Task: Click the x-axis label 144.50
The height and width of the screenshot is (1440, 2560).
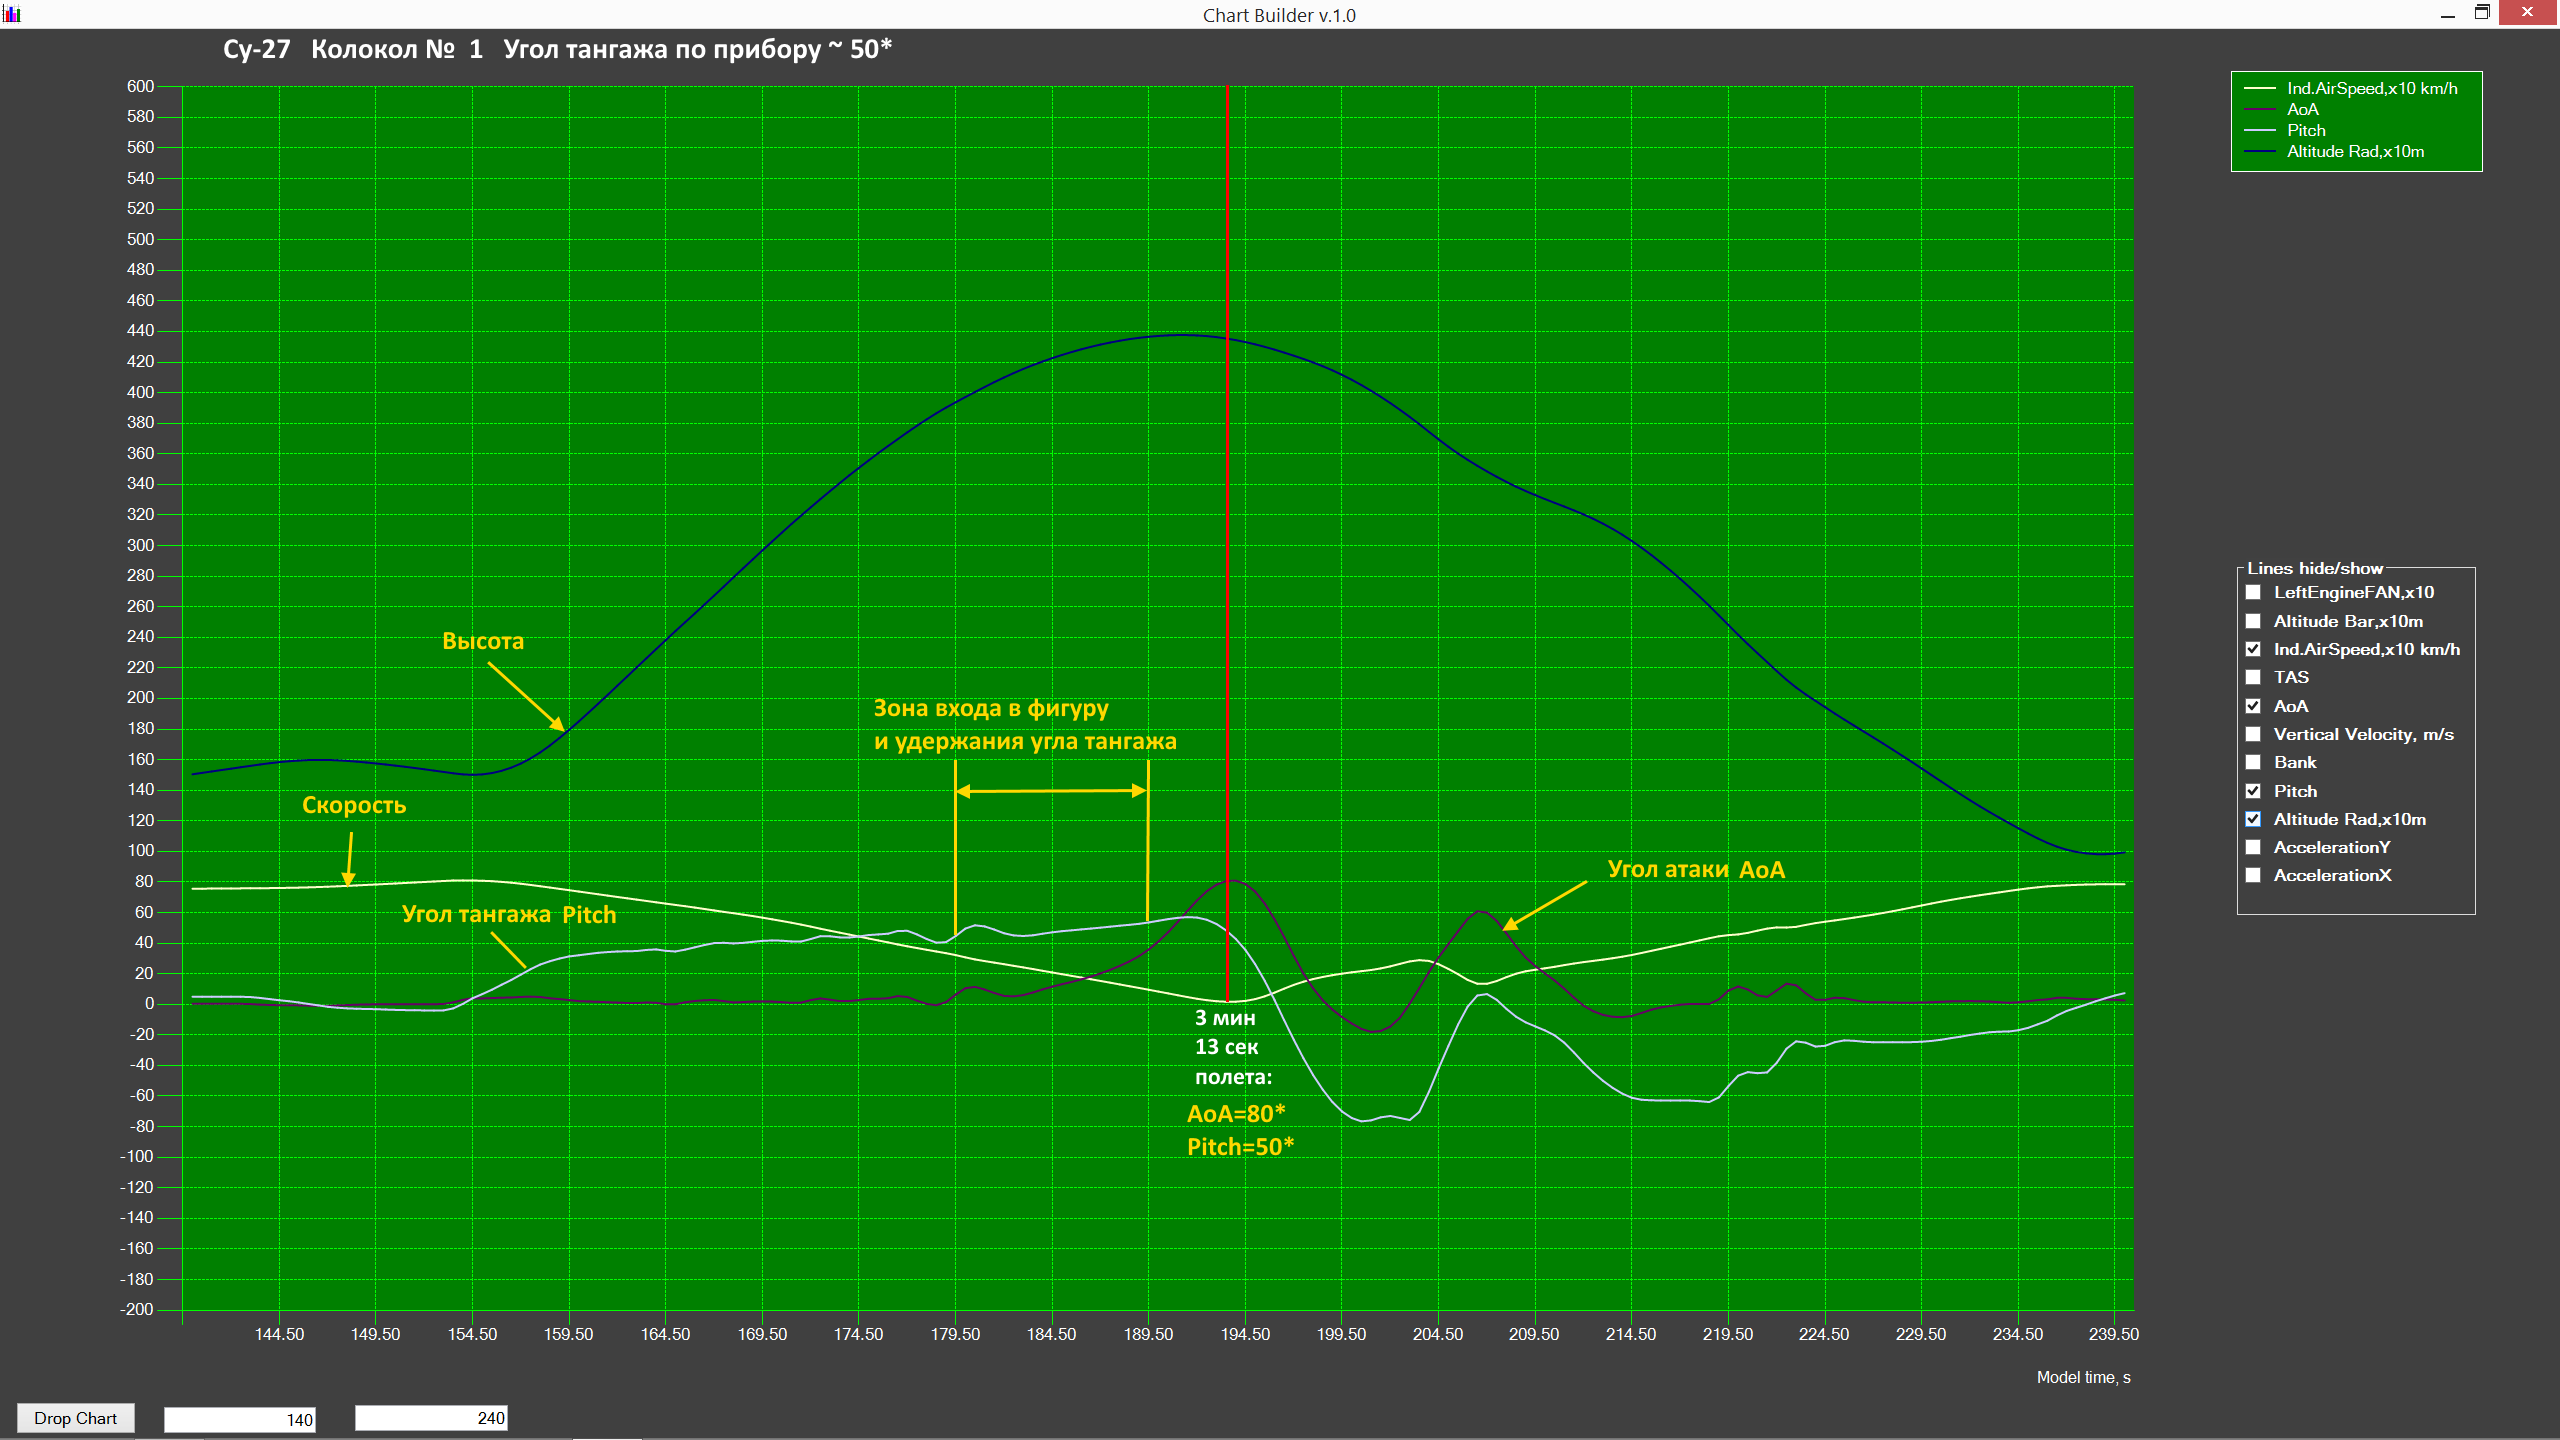Action: (x=279, y=1334)
